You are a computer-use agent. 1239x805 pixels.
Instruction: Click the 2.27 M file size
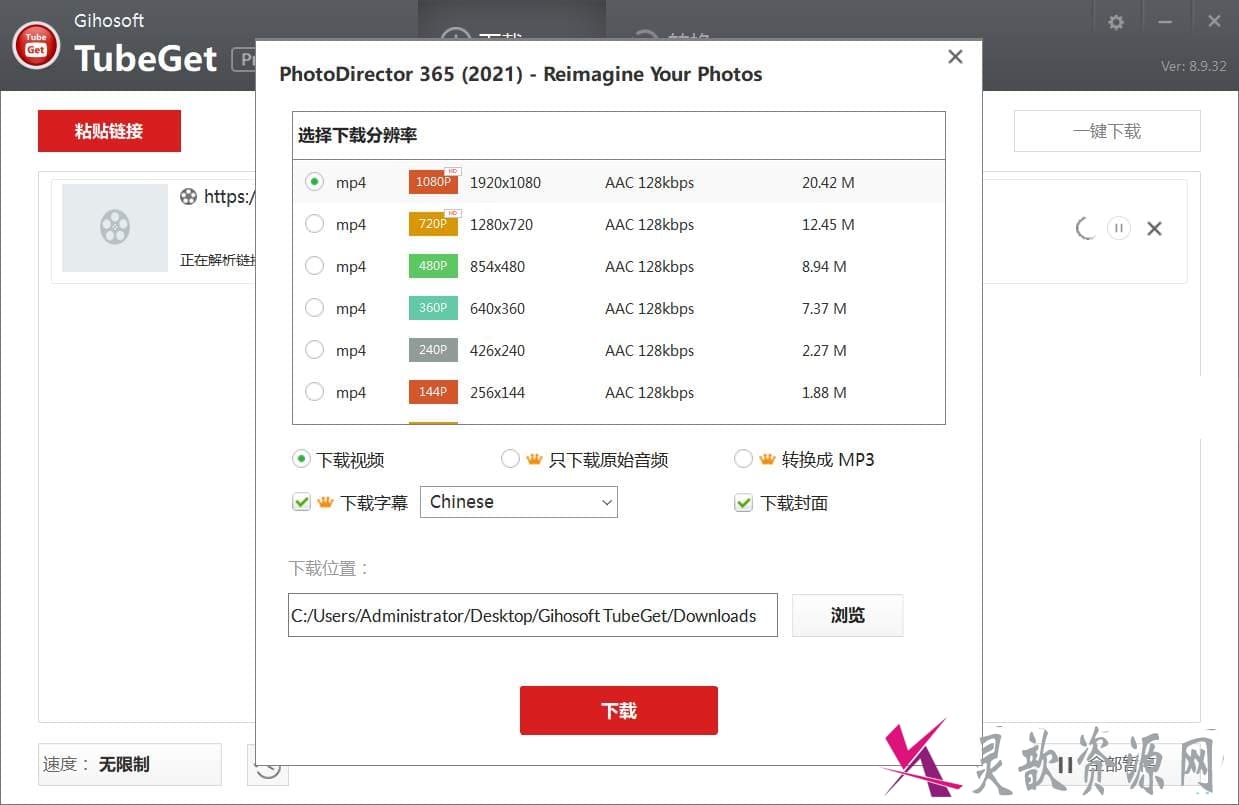point(824,350)
